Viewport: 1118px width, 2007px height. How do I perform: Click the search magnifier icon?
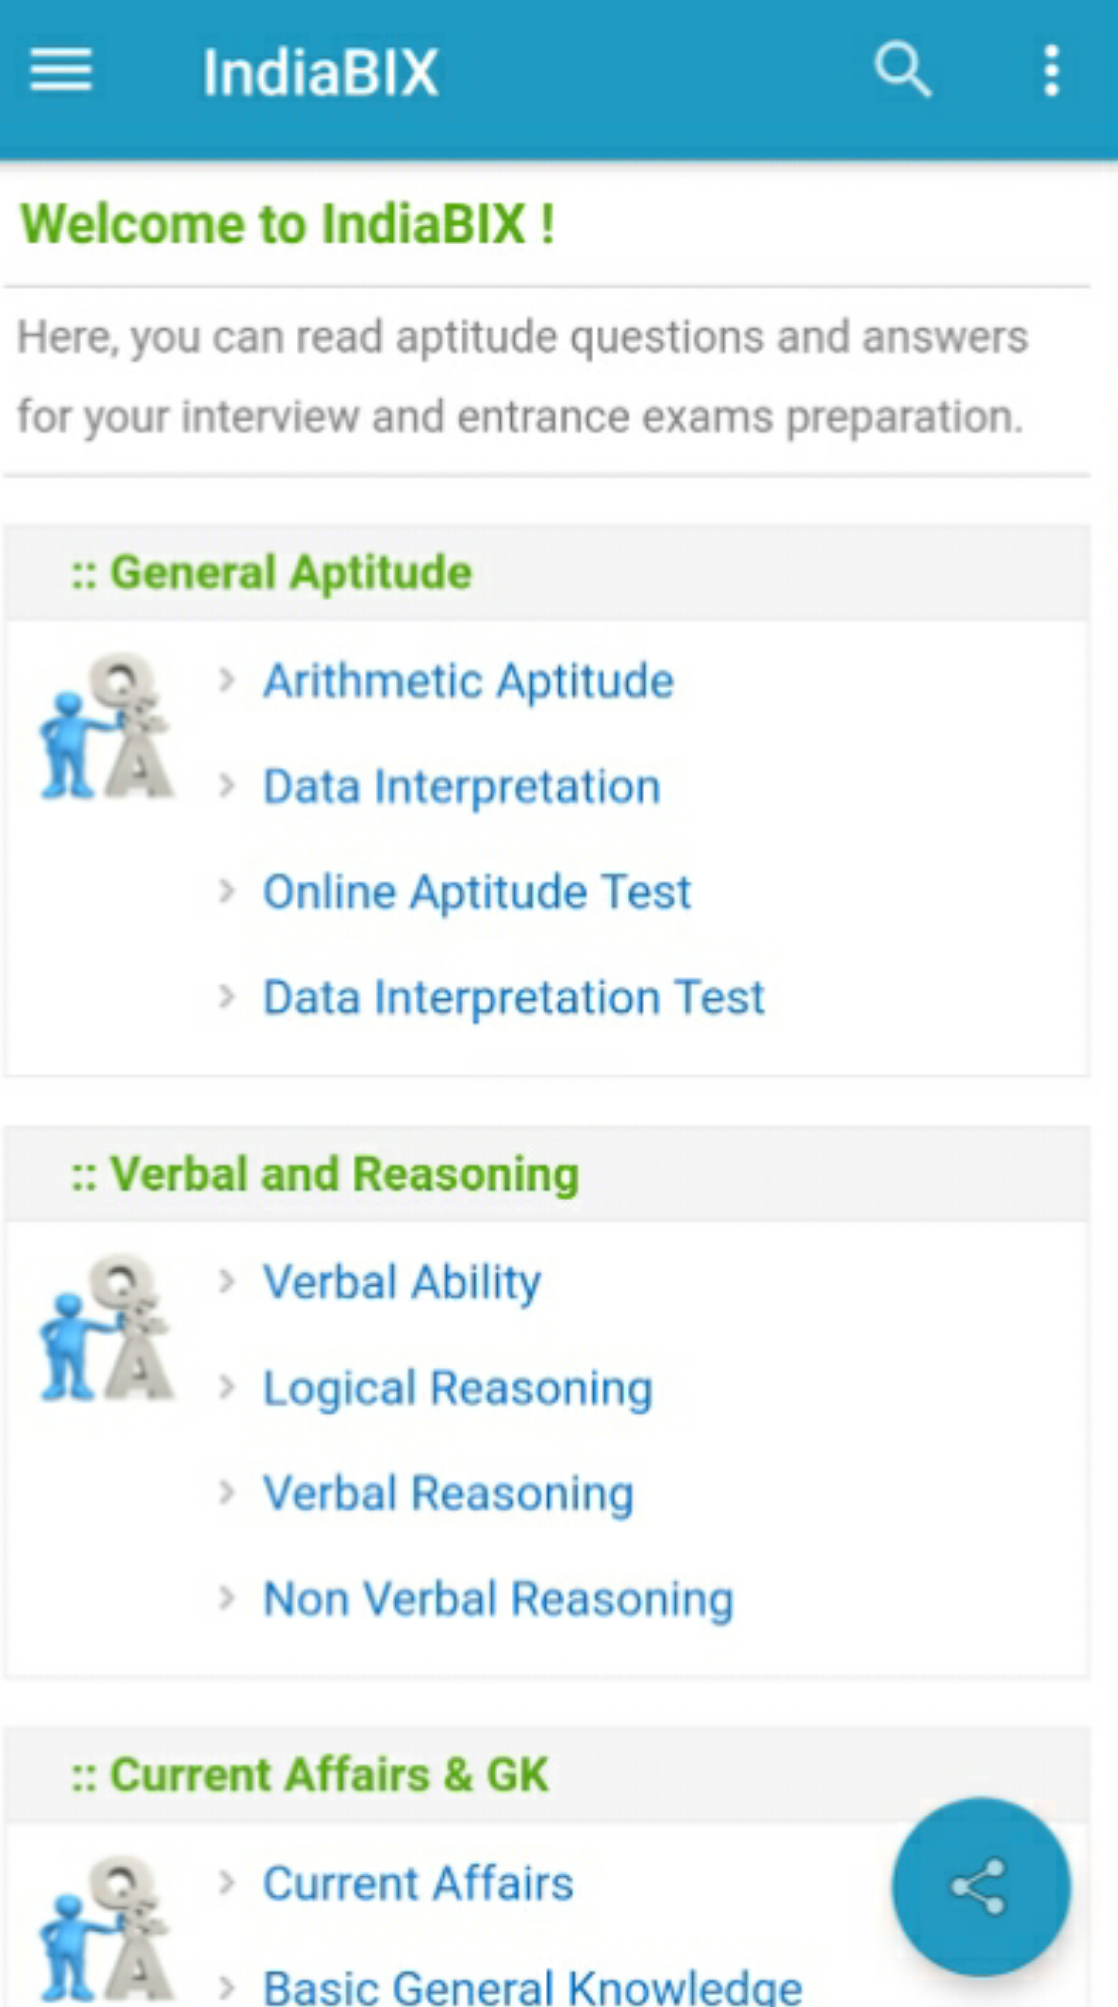point(901,71)
